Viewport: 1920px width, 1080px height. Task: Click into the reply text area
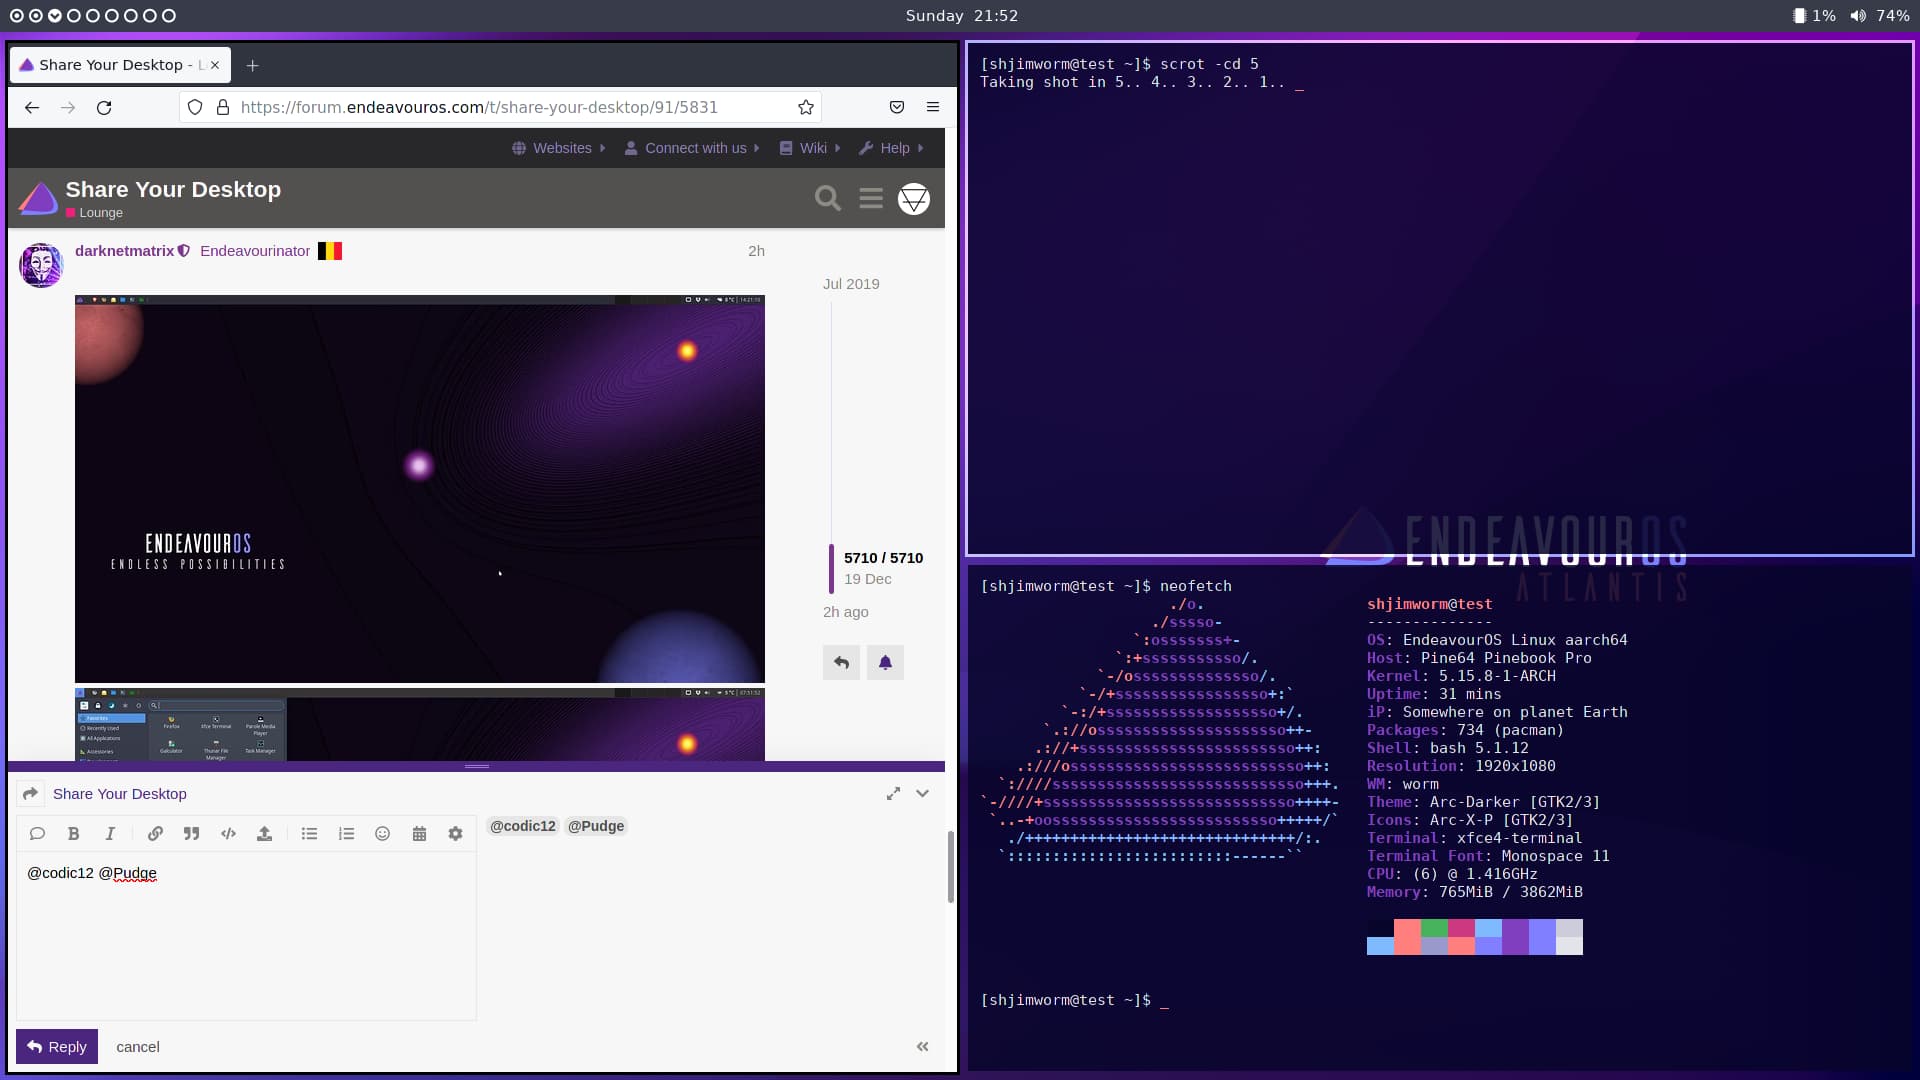coord(246,937)
